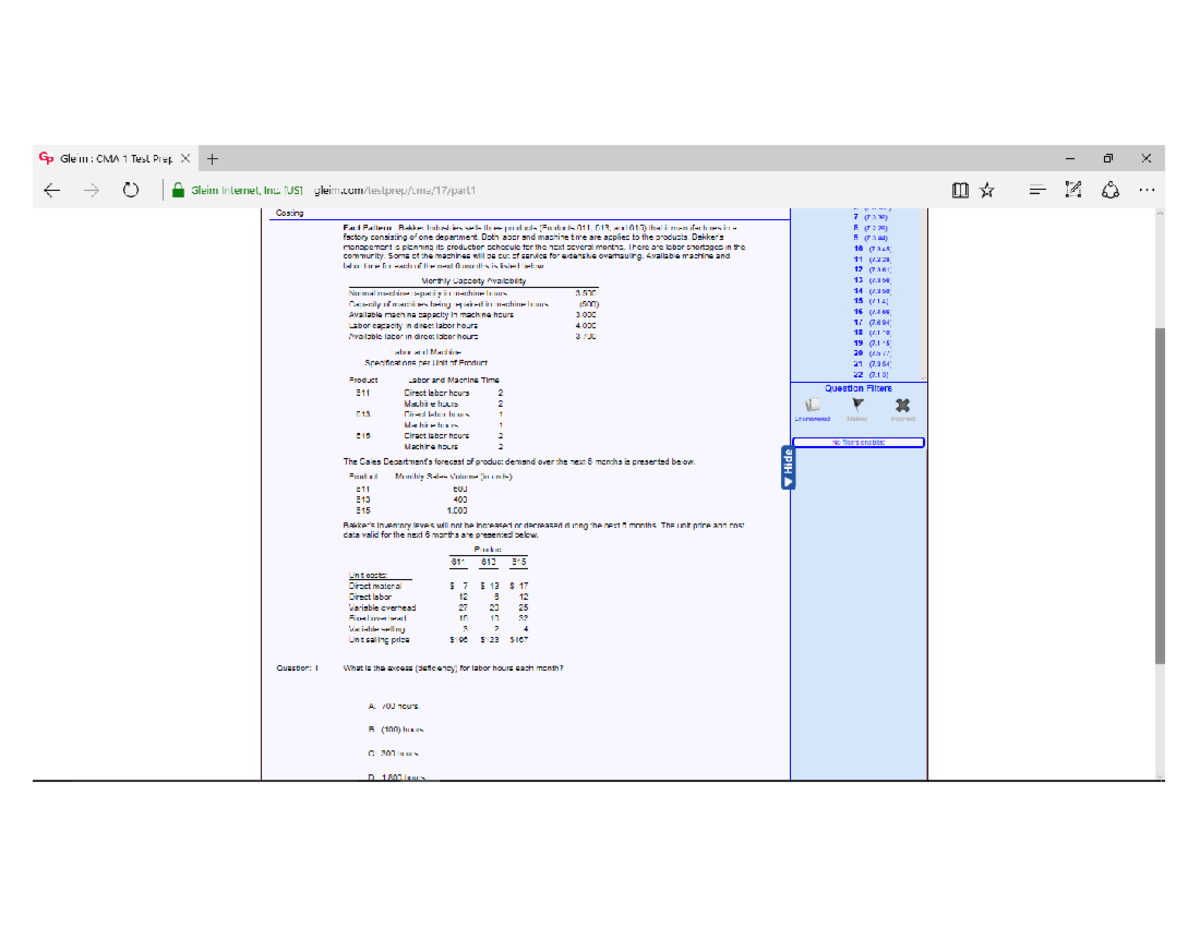Collapse the side panel with Hide tab
The image size is (1200, 927).
click(787, 469)
